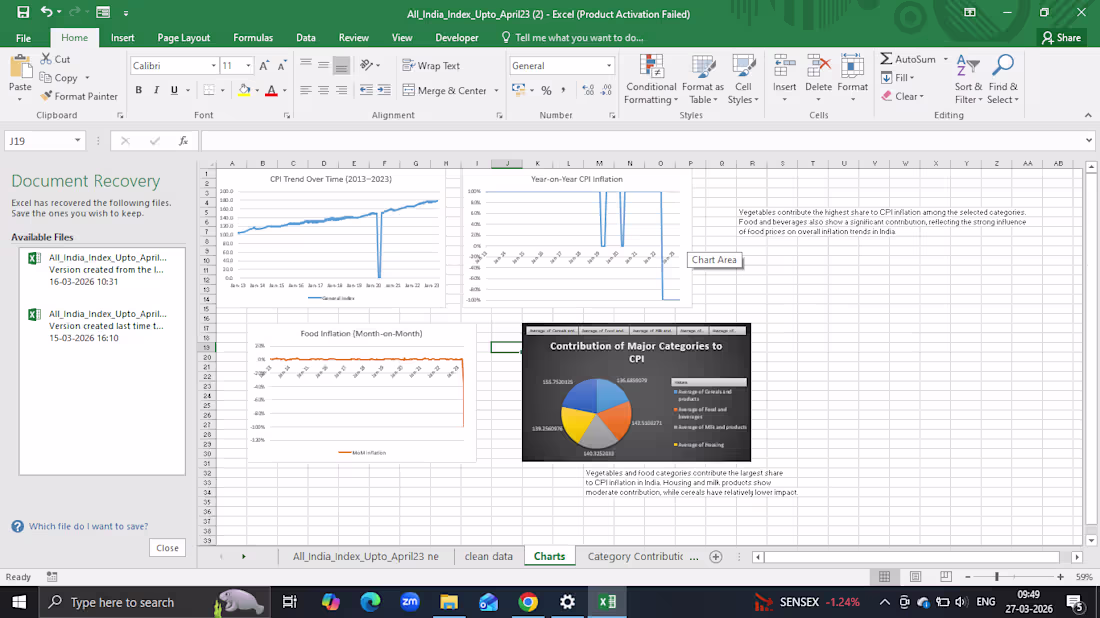The width and height of the screenshot is (1100, 618).
Task: Select the AutoSum function
Action: coord(912,58)
